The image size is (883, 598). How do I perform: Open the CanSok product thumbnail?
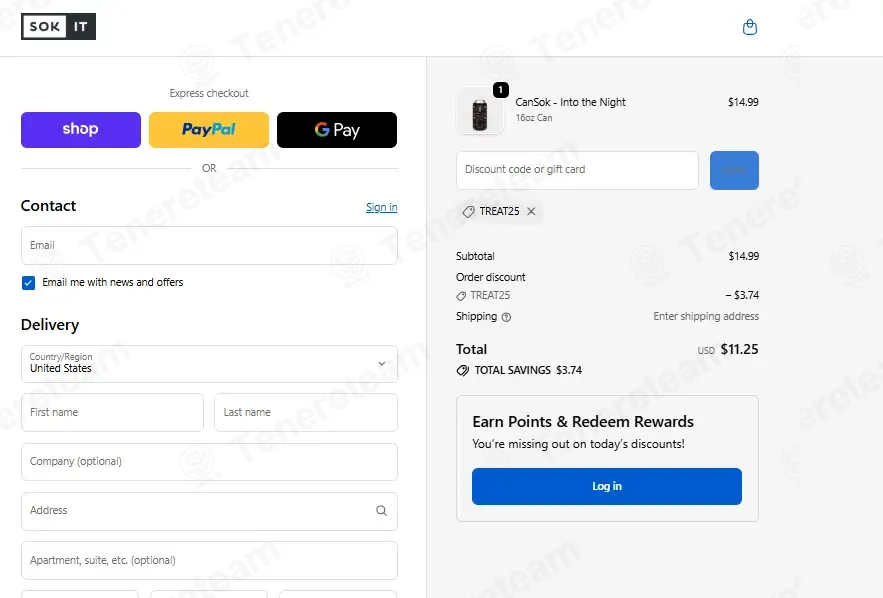[x=480, y=111]
